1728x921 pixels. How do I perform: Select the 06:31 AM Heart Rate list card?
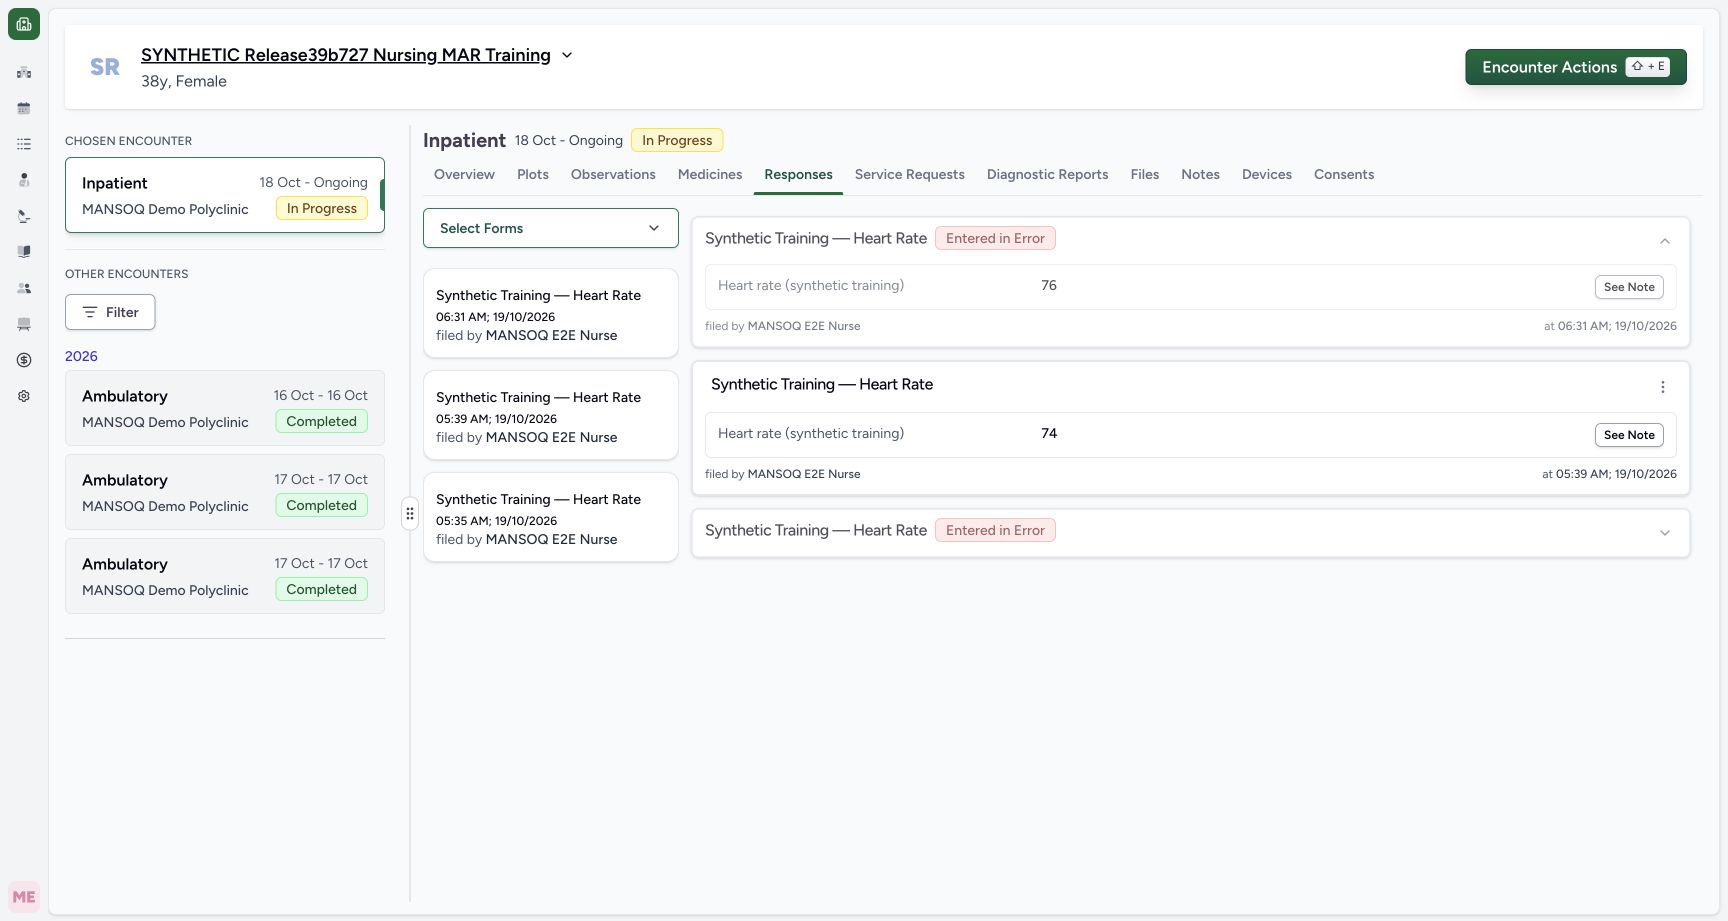551,313
